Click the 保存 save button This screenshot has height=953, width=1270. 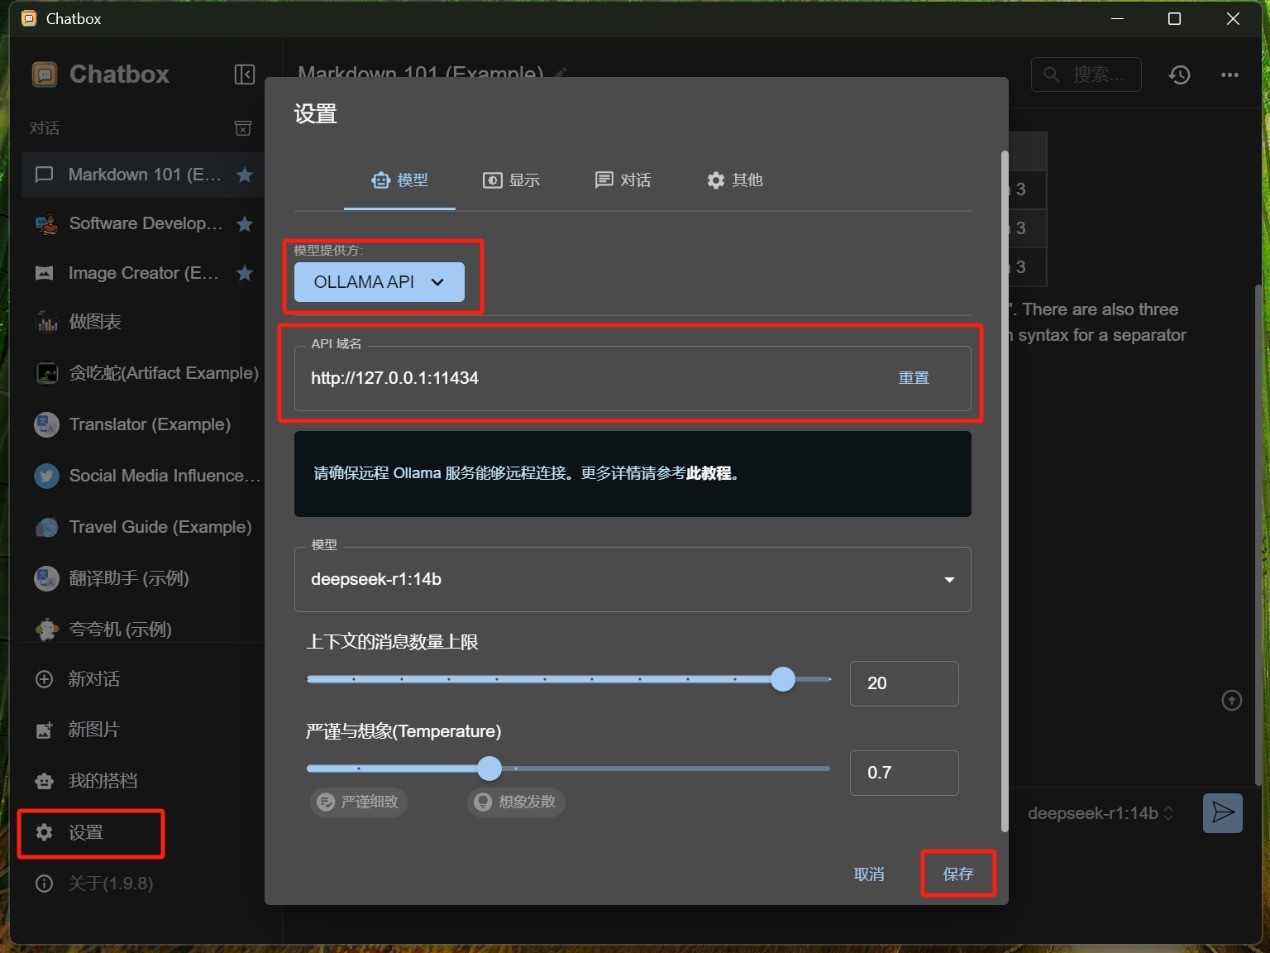pos(957,874)
